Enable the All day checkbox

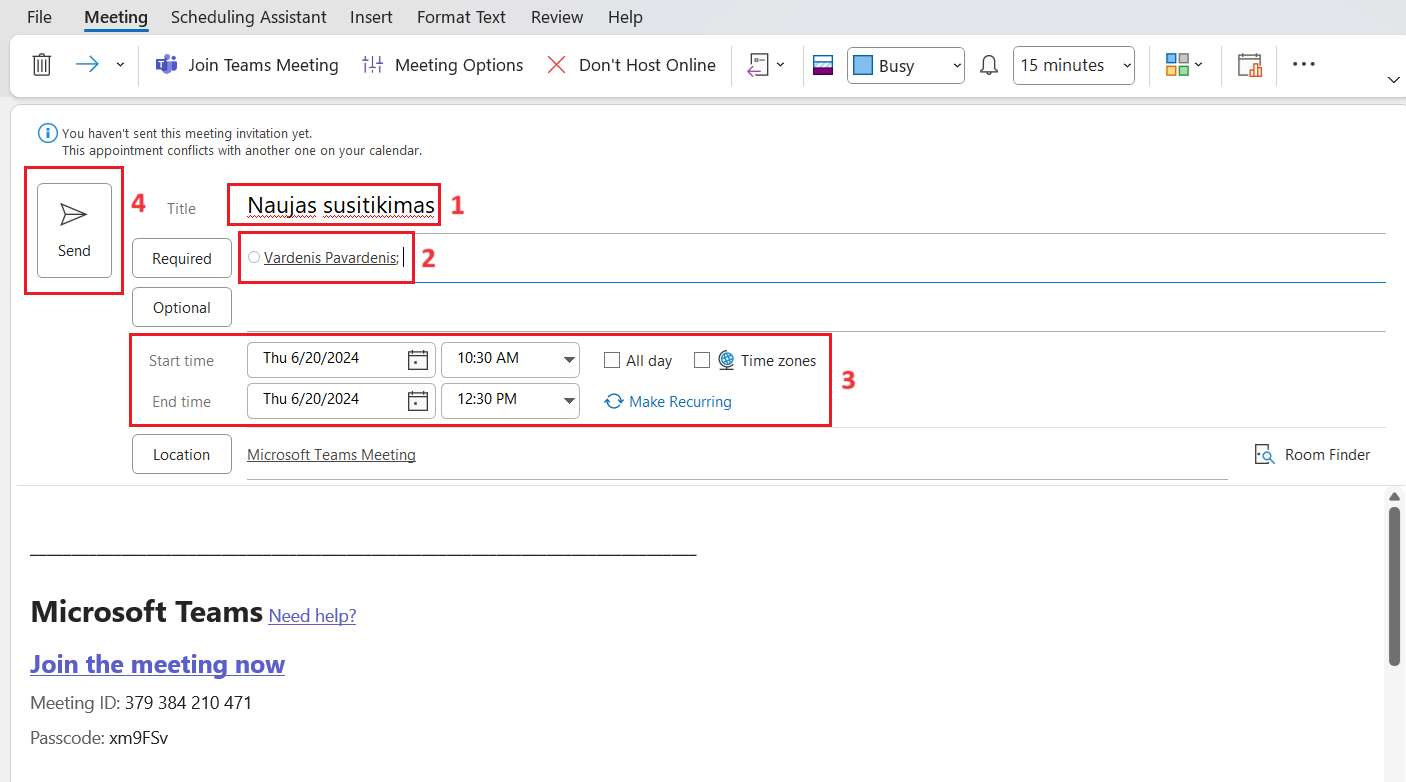click(612, 360)
